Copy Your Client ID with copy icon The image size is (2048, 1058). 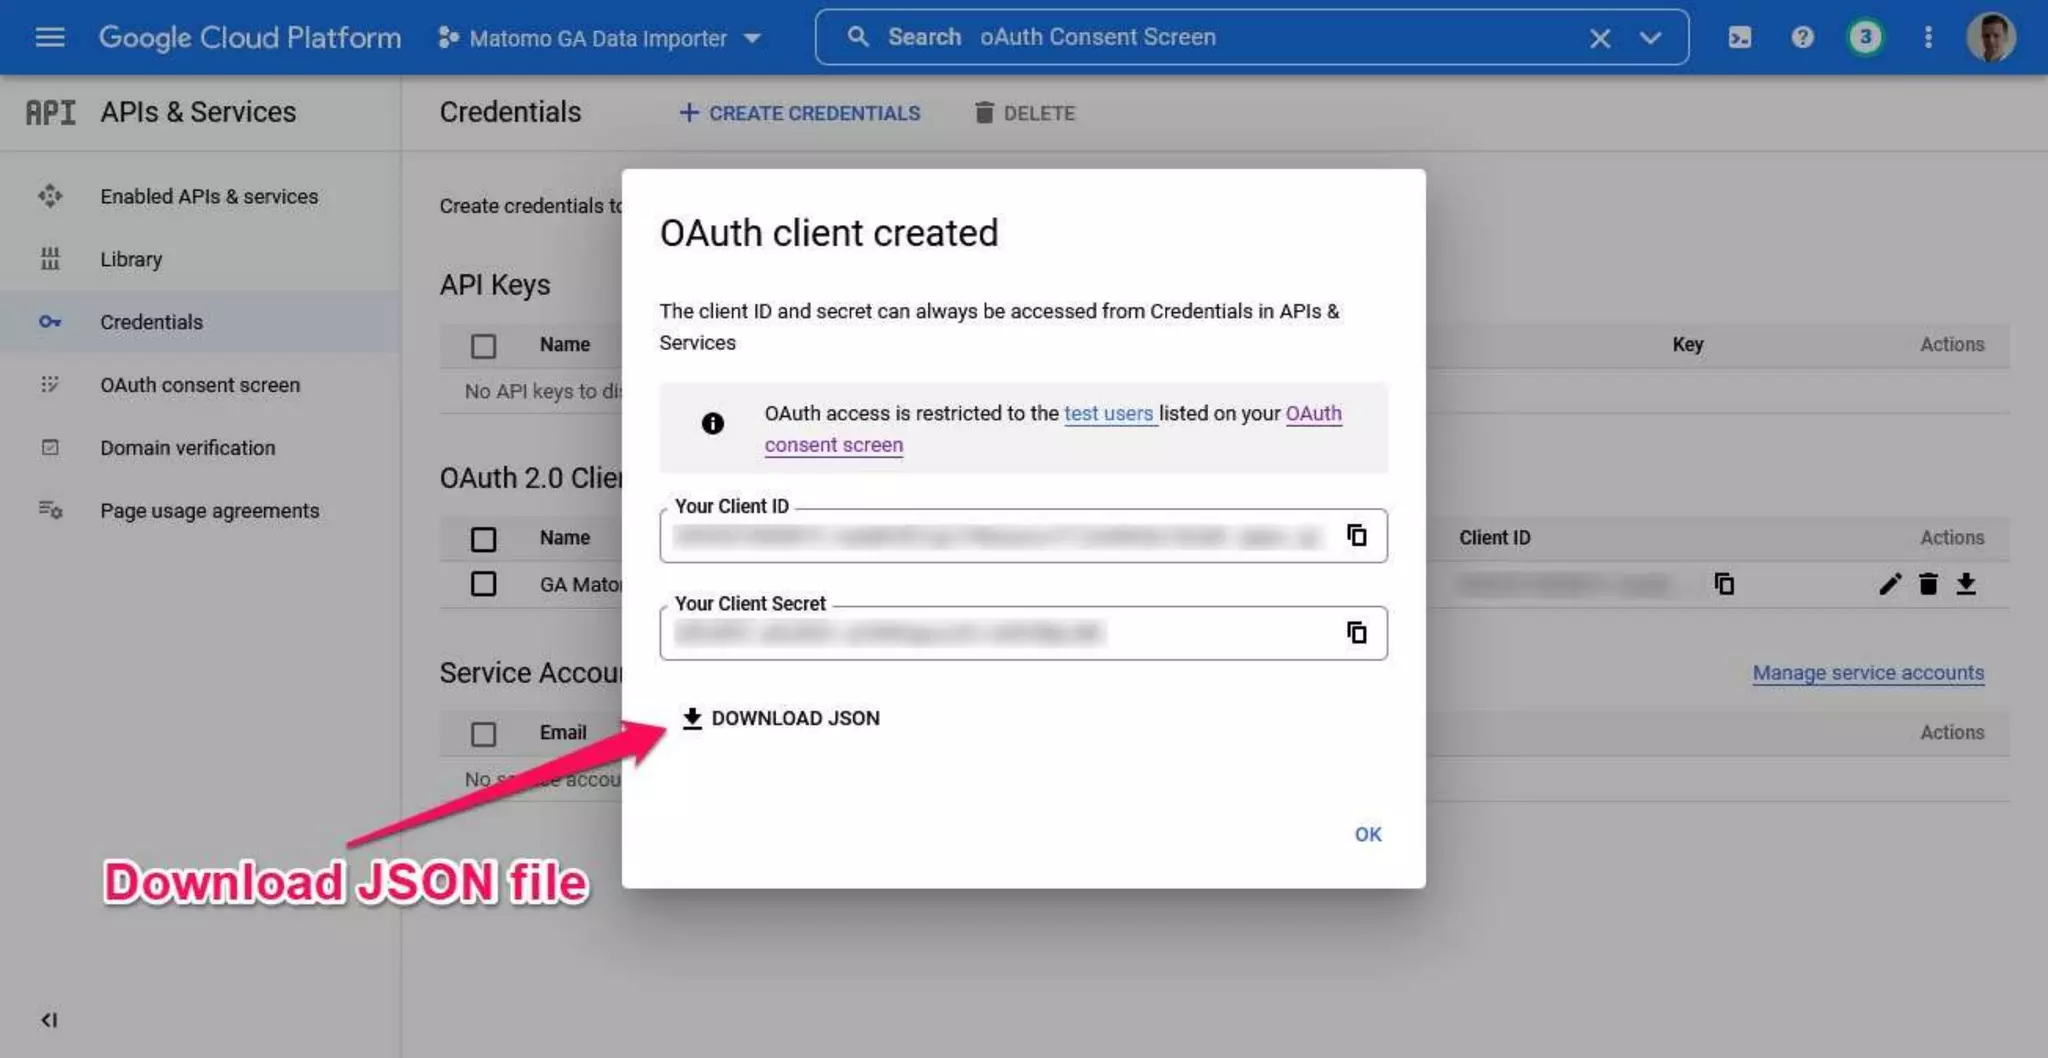tap(1356, 535)
